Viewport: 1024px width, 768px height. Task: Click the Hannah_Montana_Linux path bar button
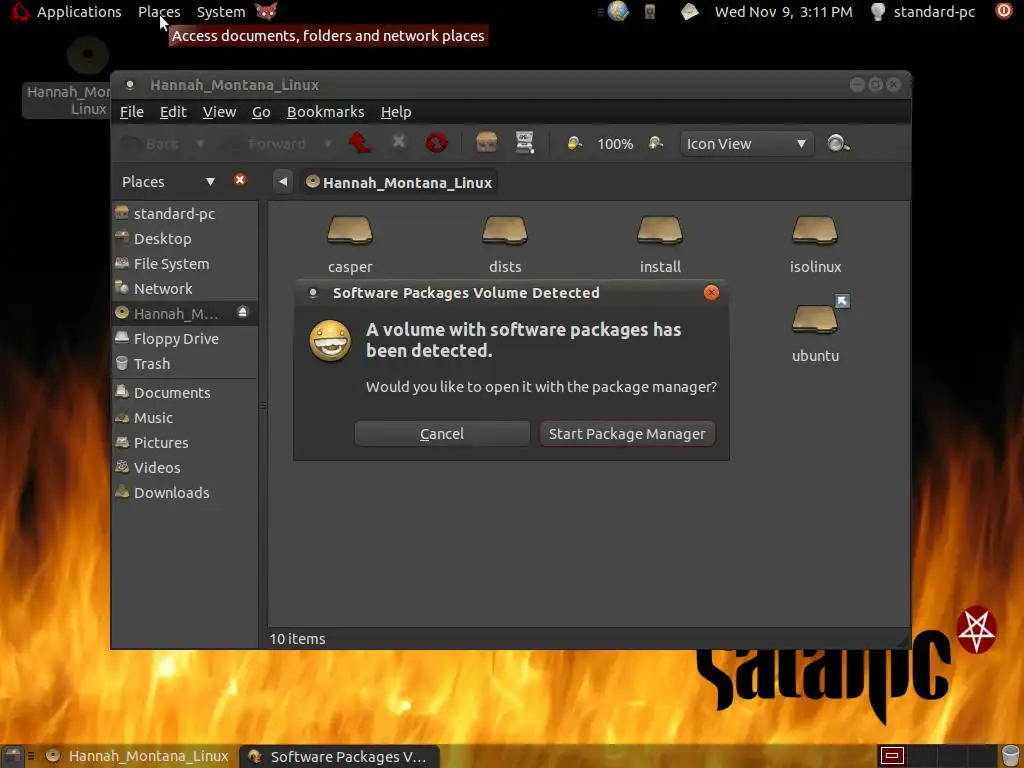tap(399, 182)
